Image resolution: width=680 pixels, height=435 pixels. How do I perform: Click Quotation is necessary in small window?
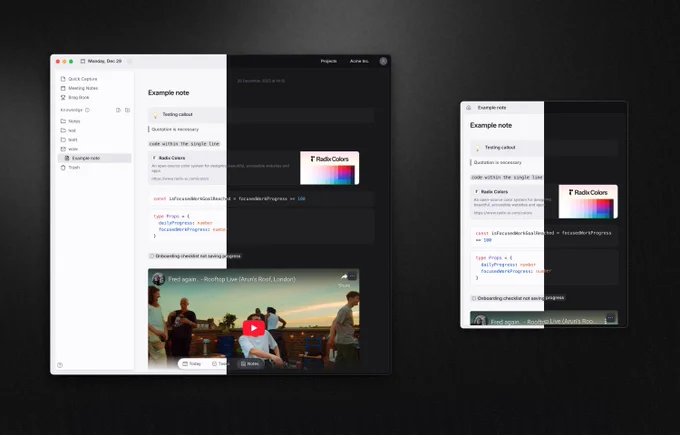pyautogui.click(x=497, y=162)
